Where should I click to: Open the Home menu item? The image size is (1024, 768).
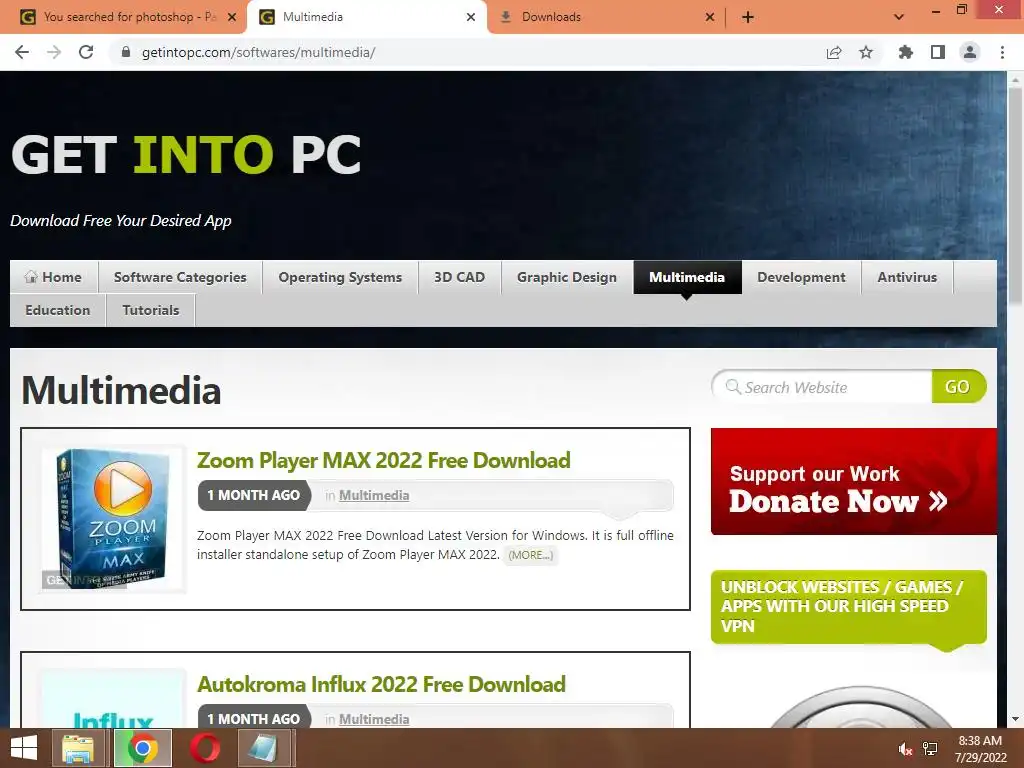[x=54, y=277]
